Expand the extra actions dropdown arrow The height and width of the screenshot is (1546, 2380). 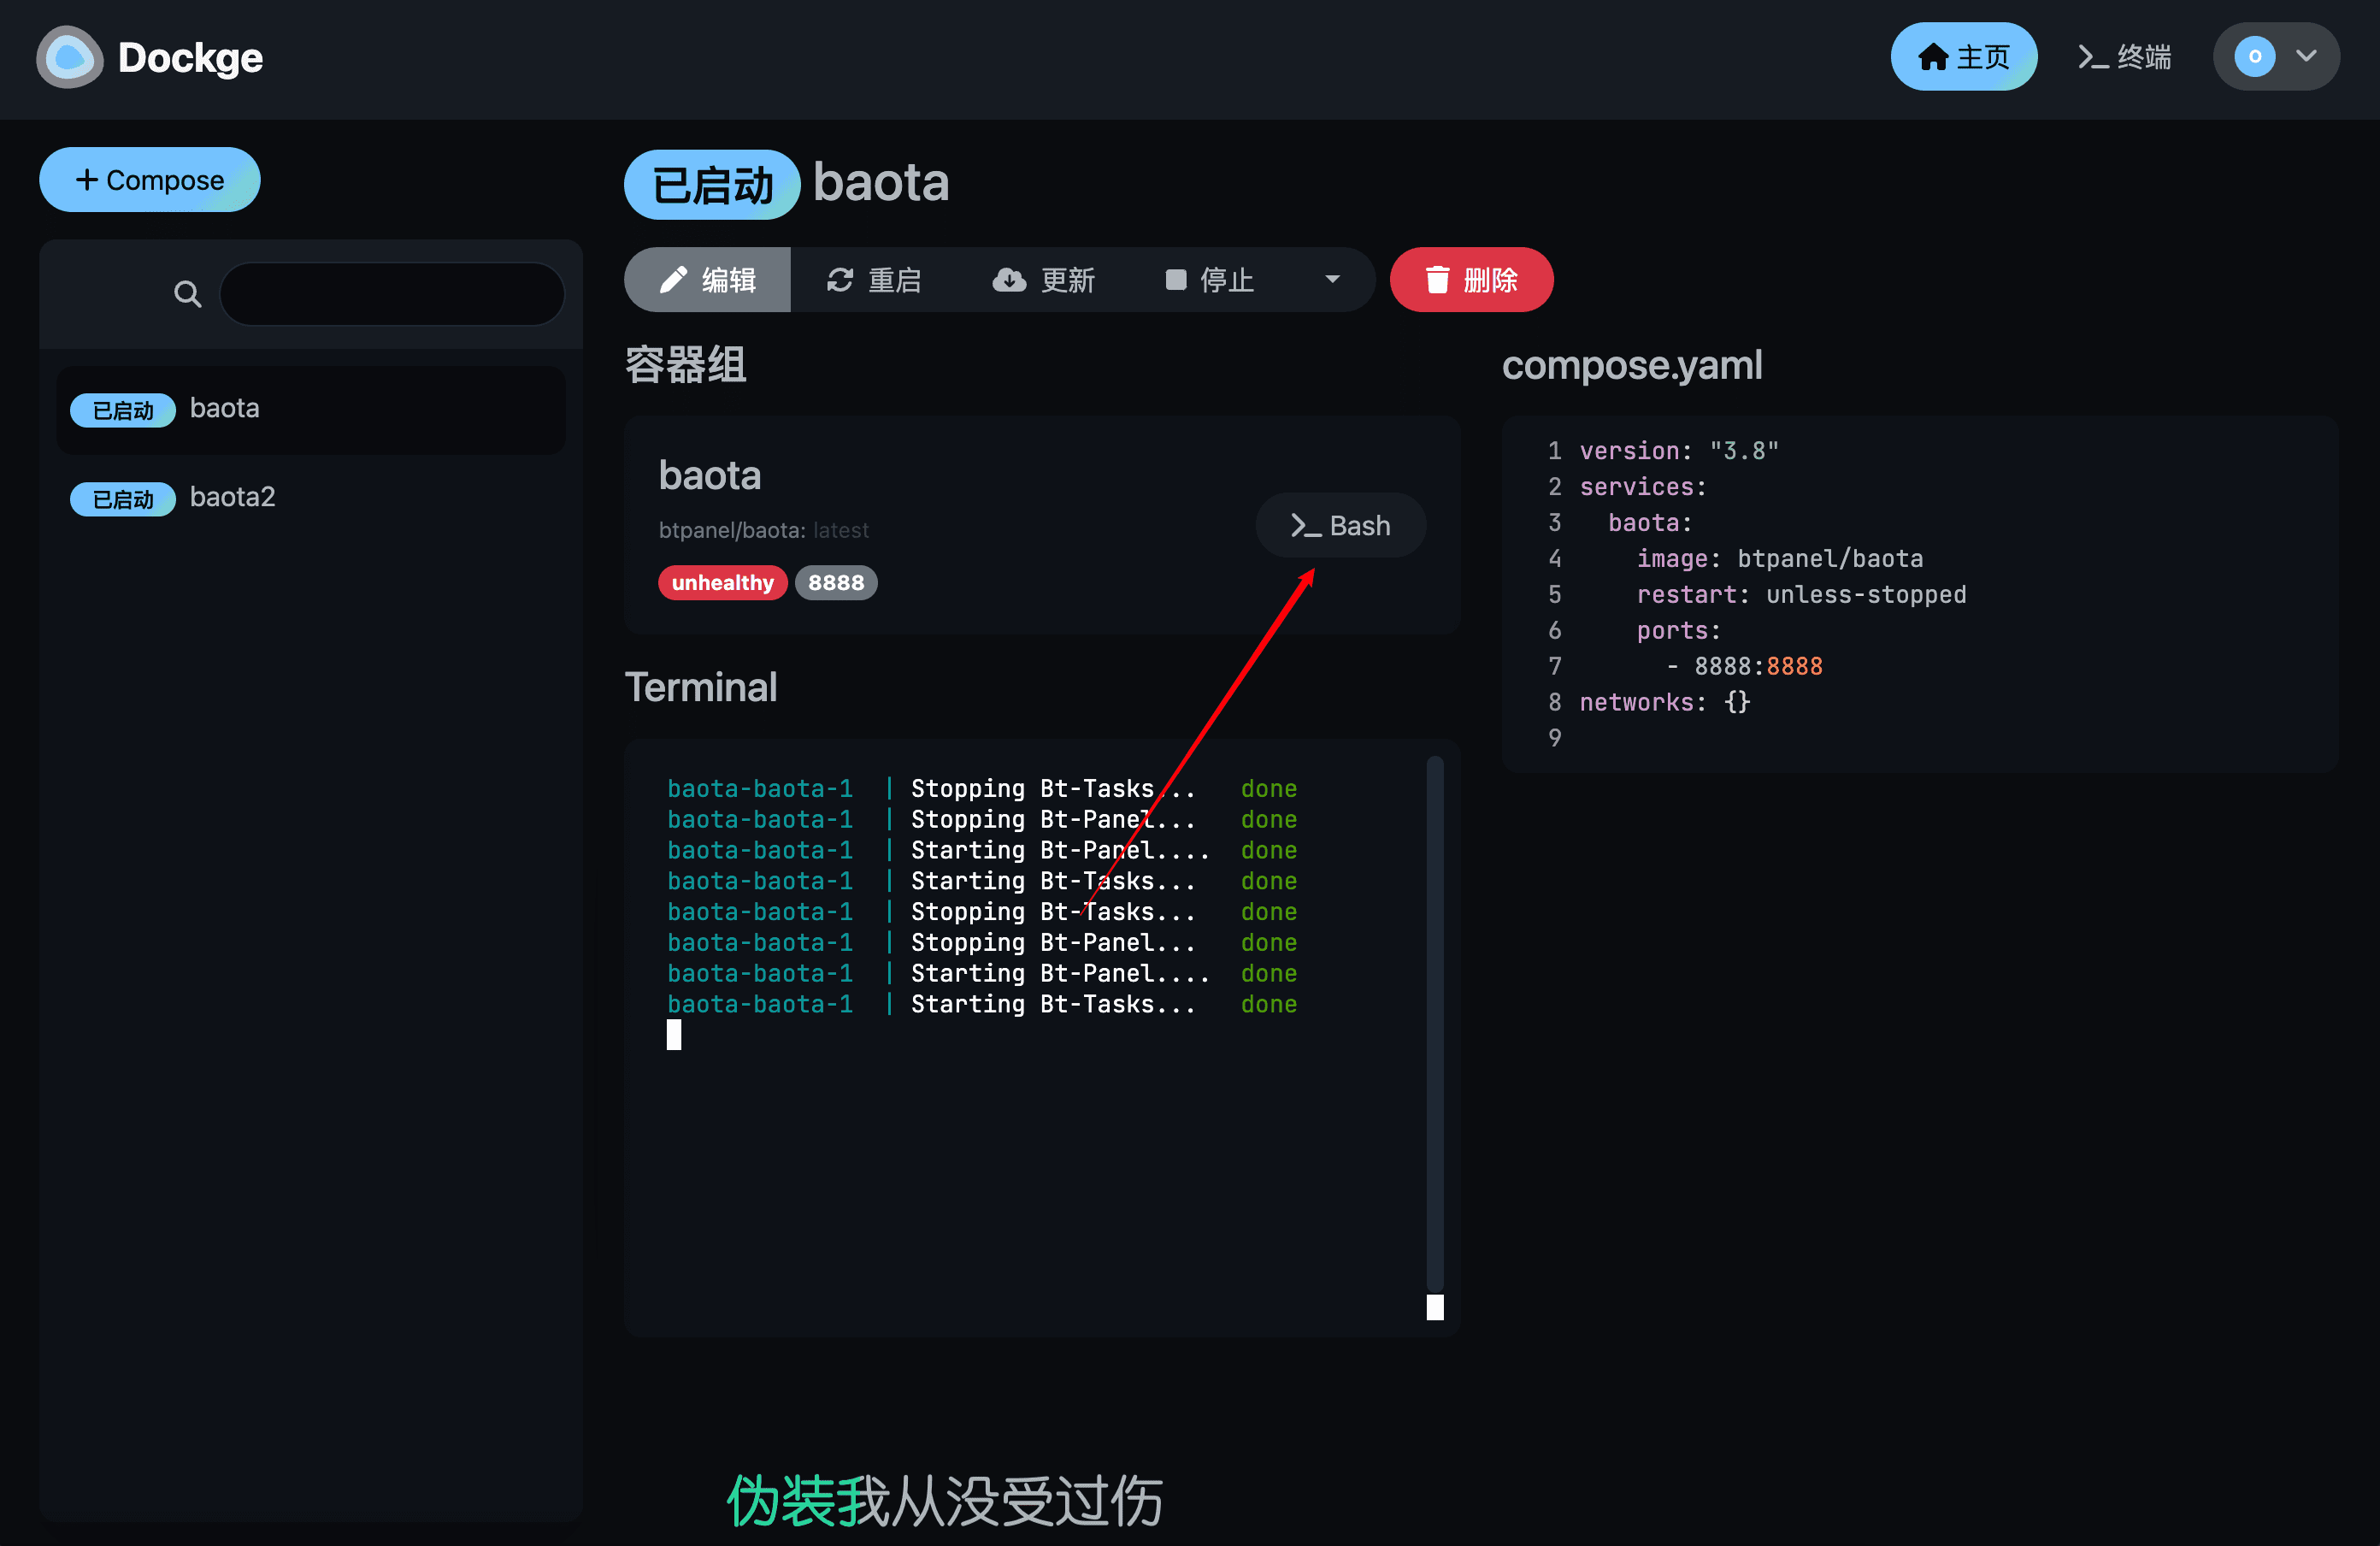(1331, 280)
